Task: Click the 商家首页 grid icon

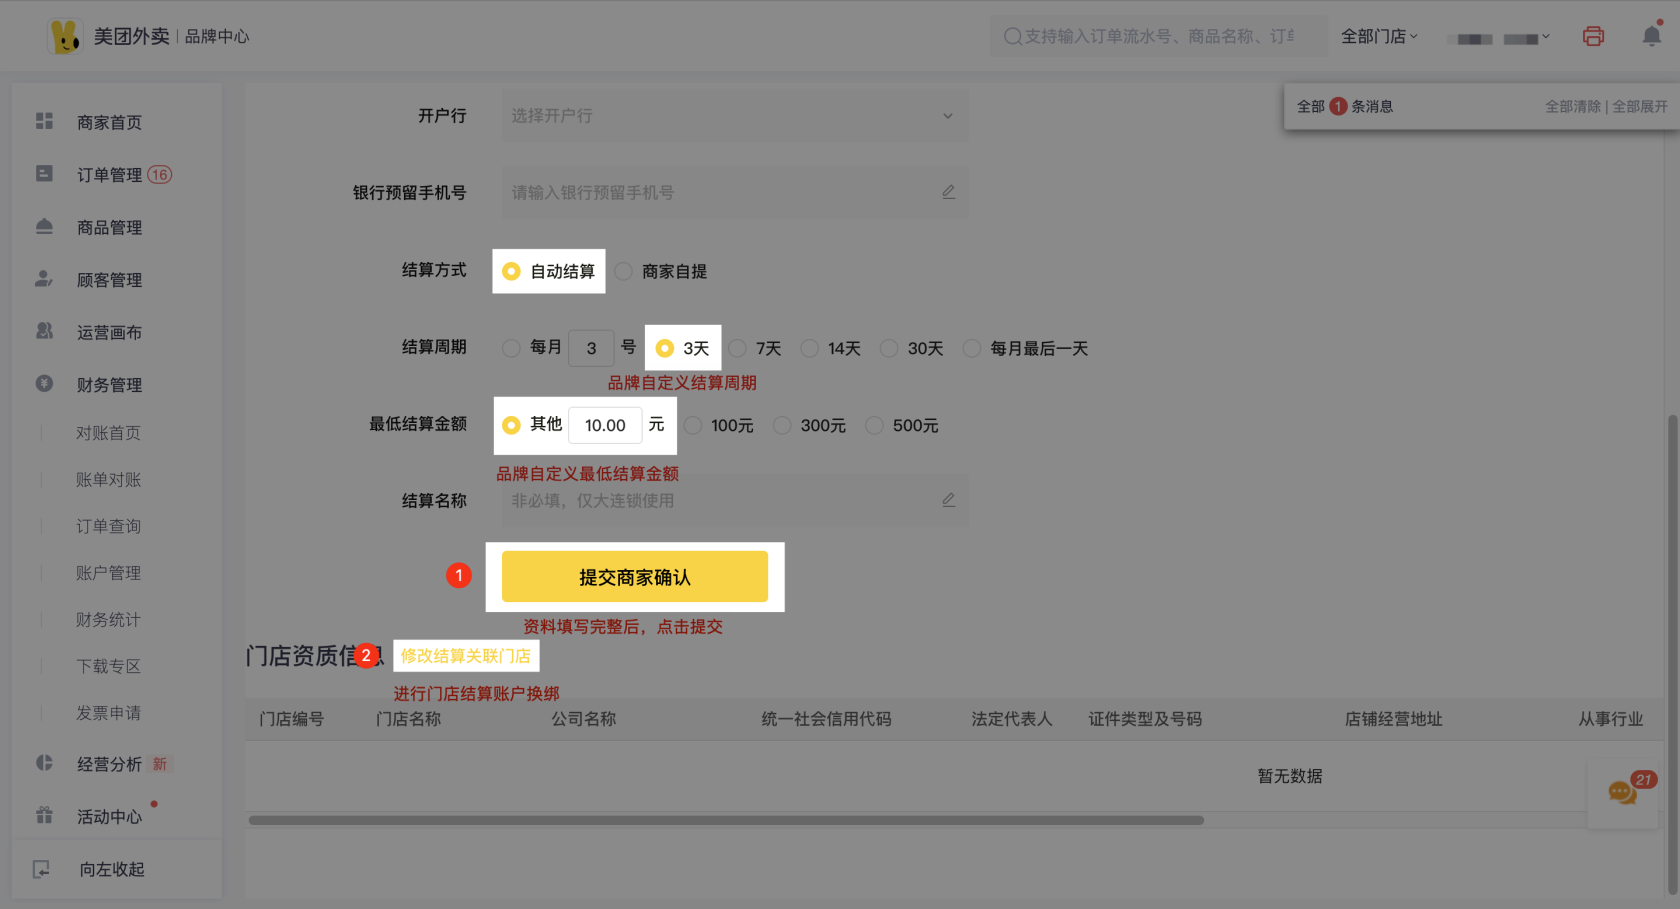Action: click(44, 121)
